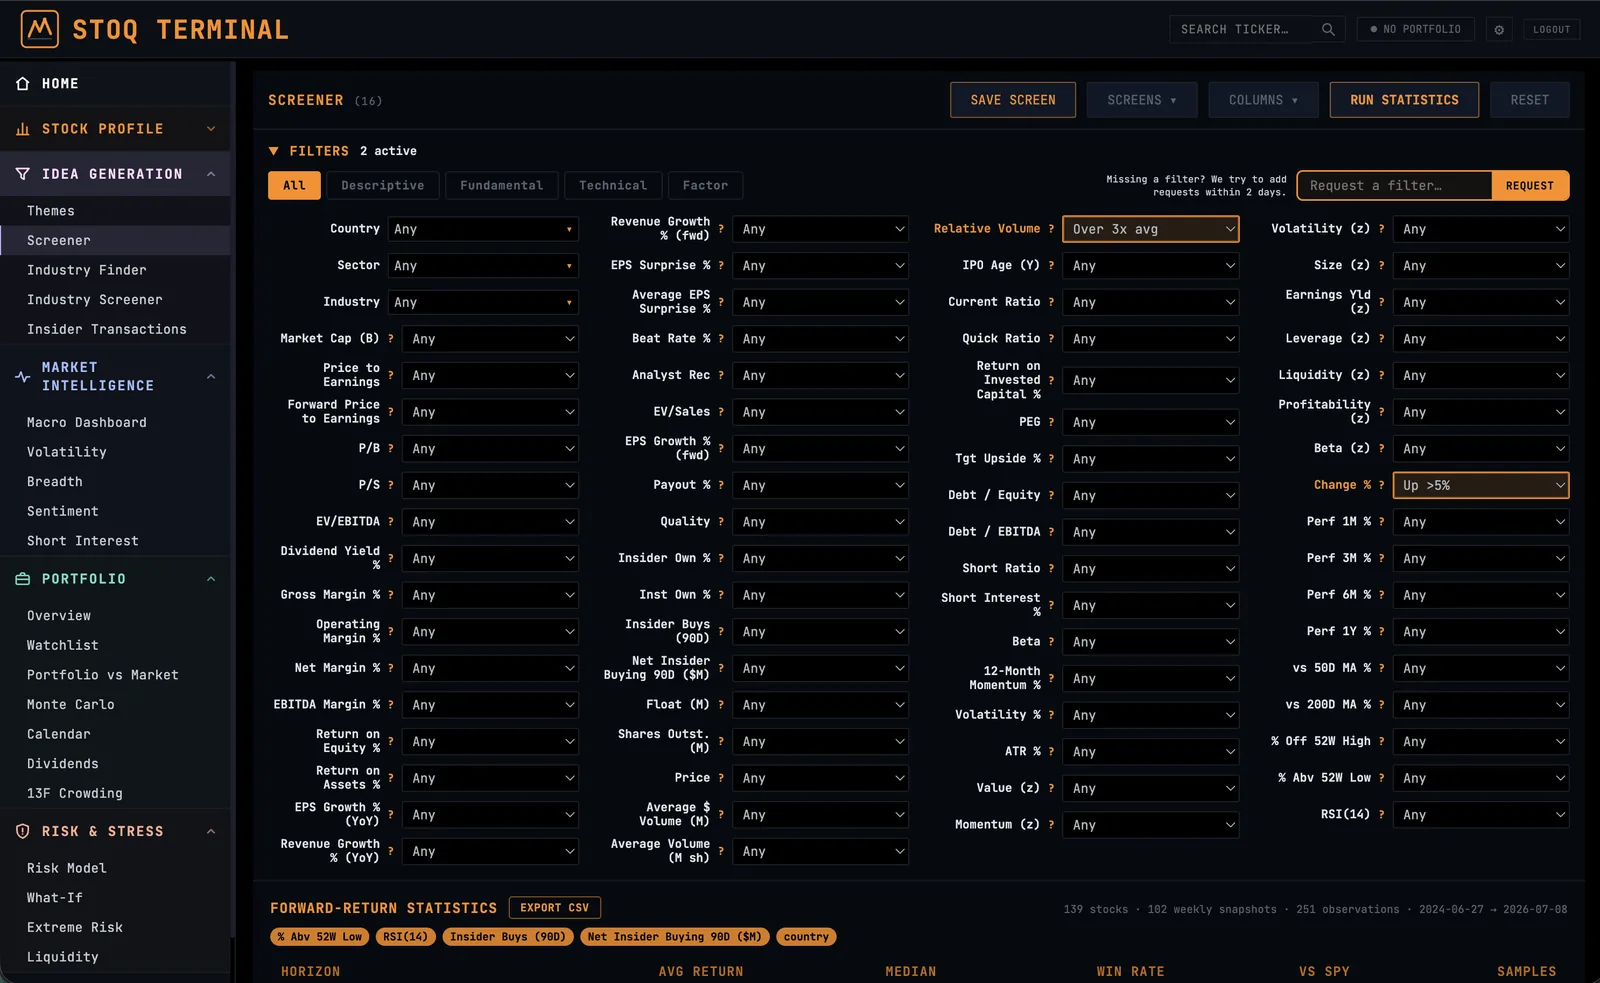The width and height of the screenshot is (1600, 983).
Task: Switch to the Technical filter tab
Action: tap(613, 186)
